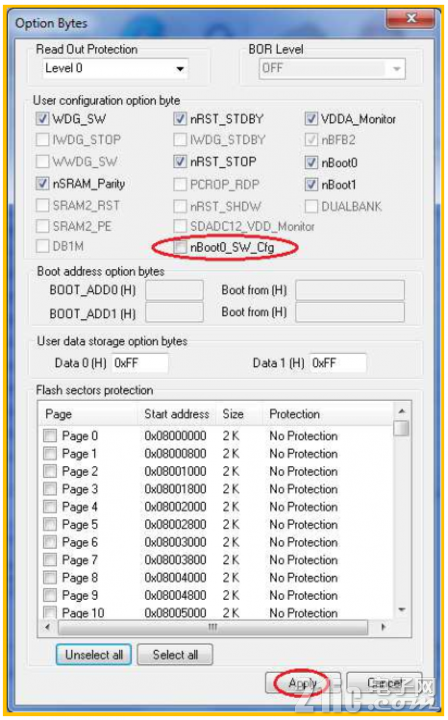Check the Page 5 sector checkbox
This screenshot has height=720, width=448.
tap(50, 524)
